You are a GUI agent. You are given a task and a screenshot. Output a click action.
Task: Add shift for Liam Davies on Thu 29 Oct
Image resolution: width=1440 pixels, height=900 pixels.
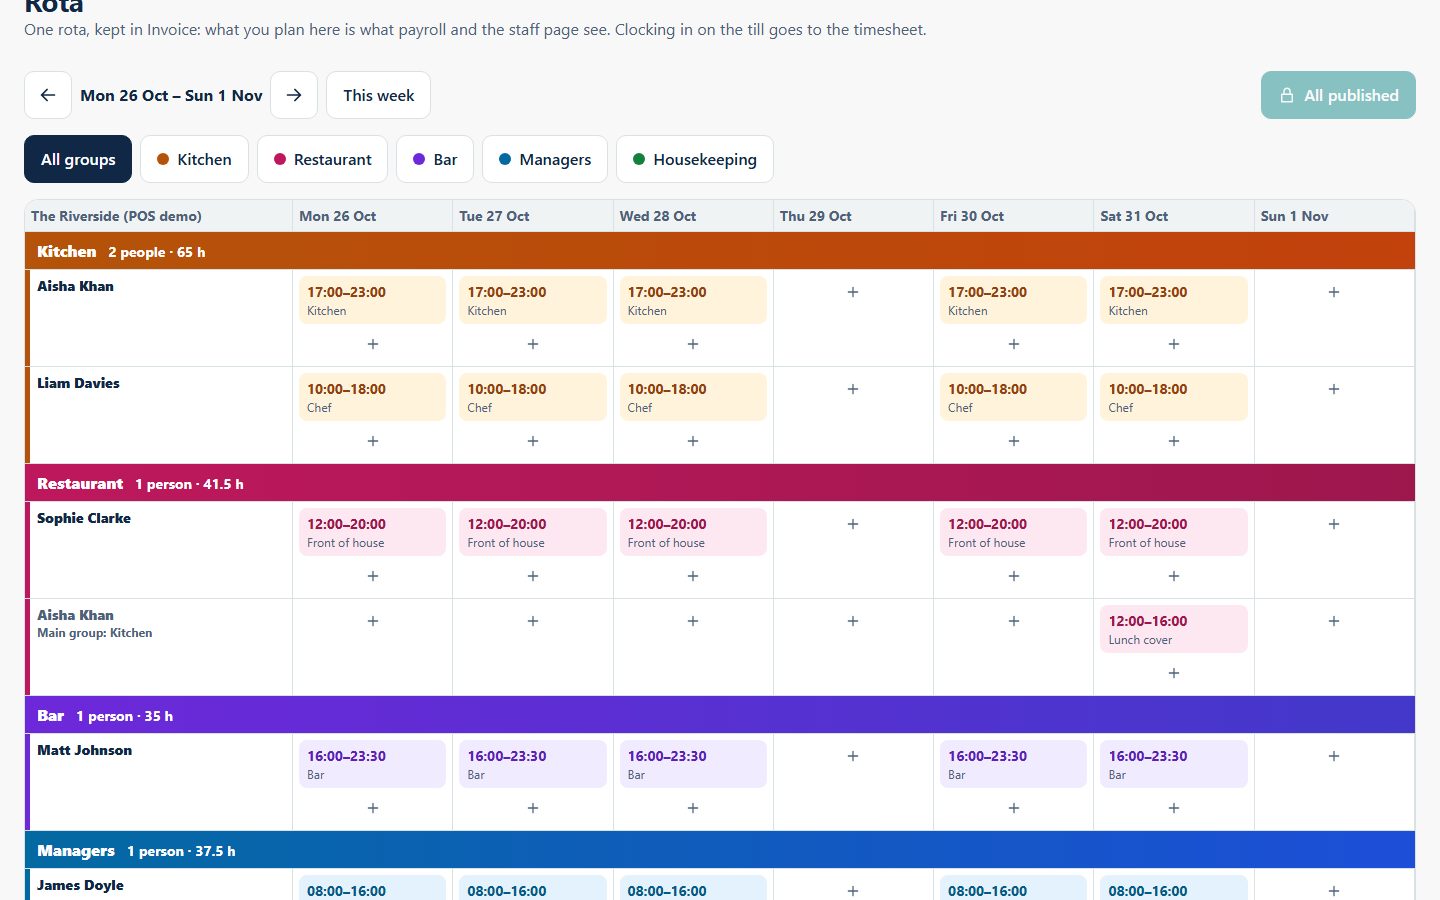[x=853, y=389]
